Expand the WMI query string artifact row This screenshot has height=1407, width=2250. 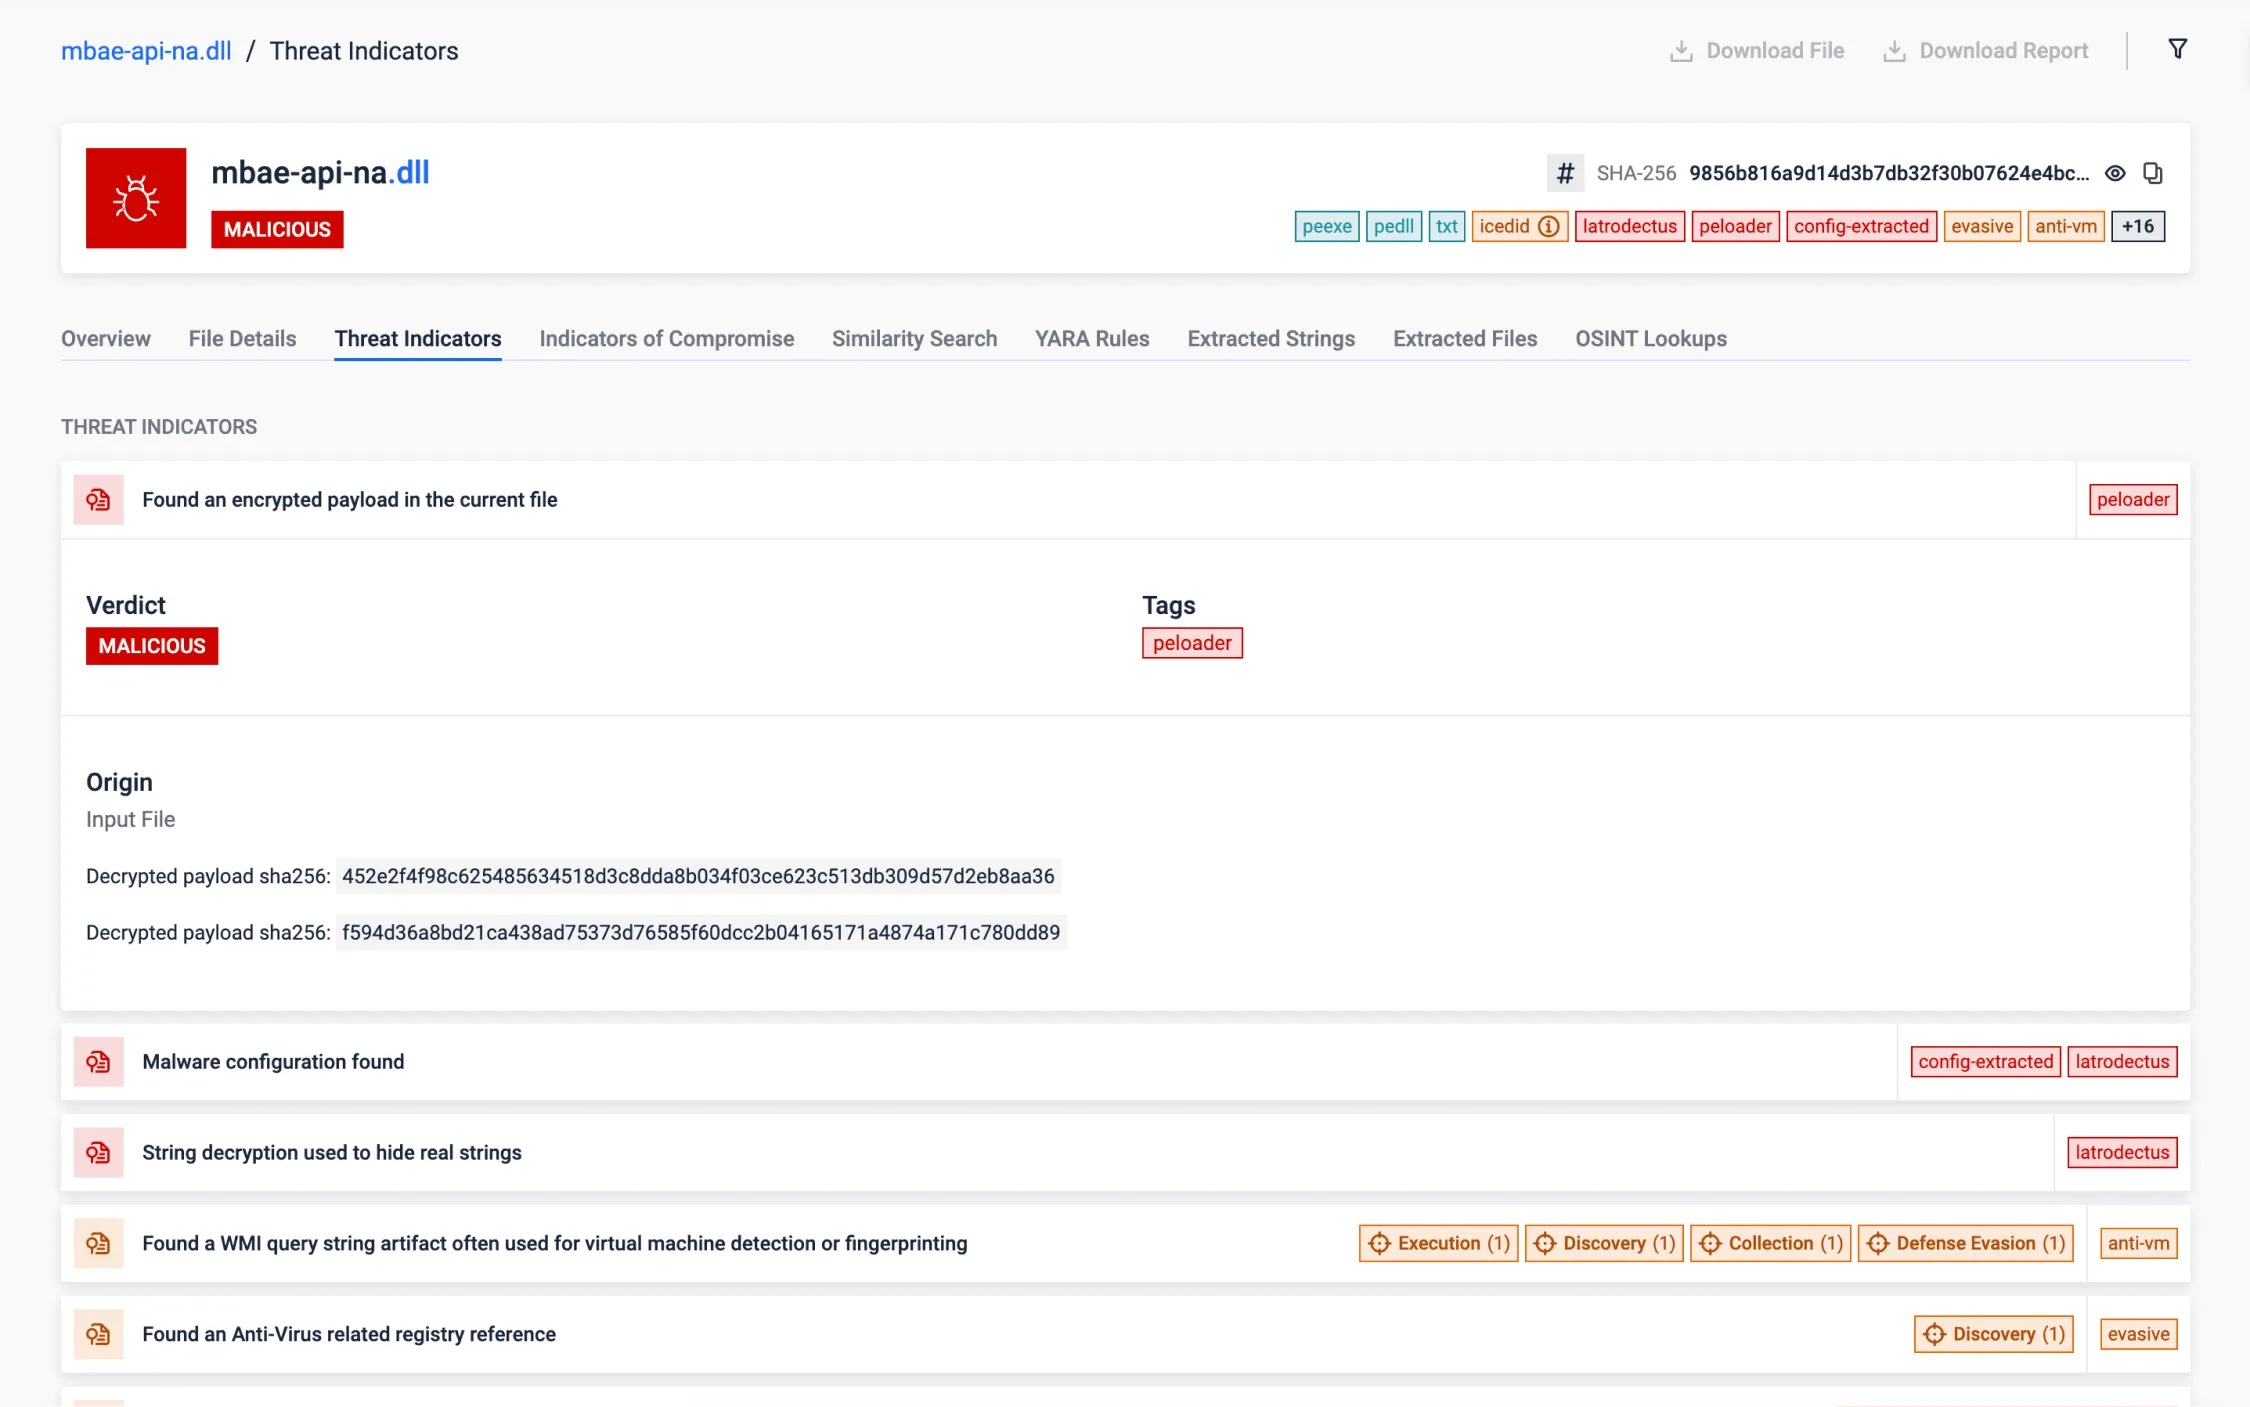tap(554, 1243)
